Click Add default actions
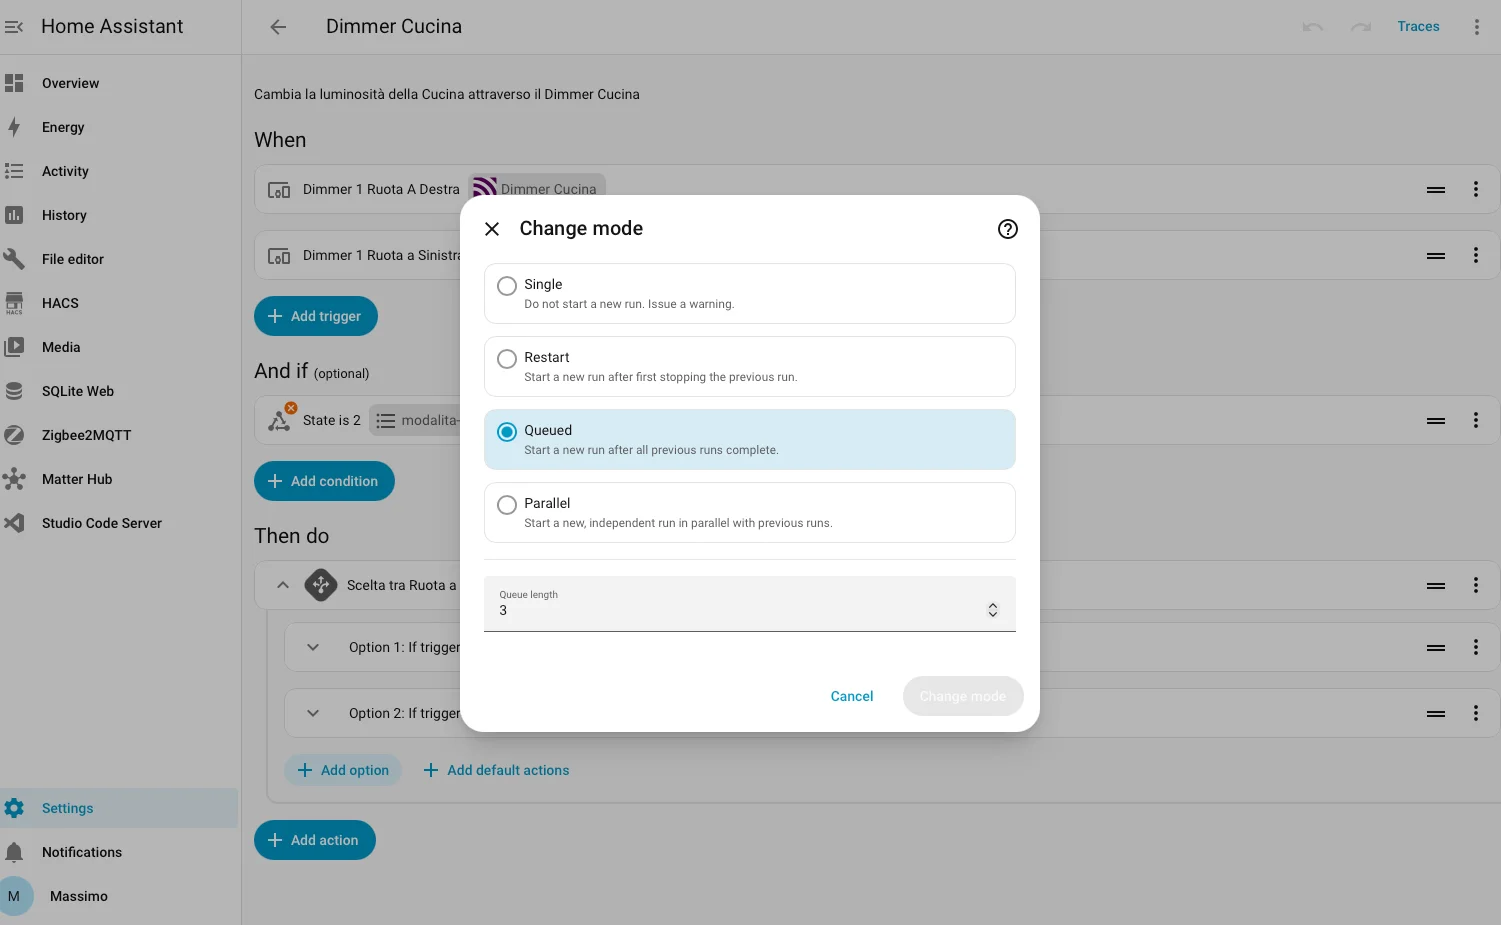 click(x=496, y=770)
